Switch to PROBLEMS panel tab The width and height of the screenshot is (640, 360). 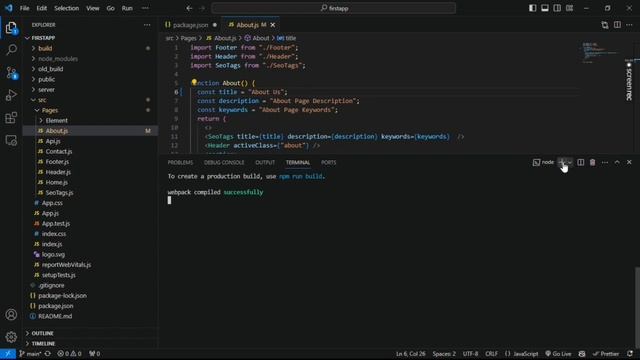(x=180, y=162)
